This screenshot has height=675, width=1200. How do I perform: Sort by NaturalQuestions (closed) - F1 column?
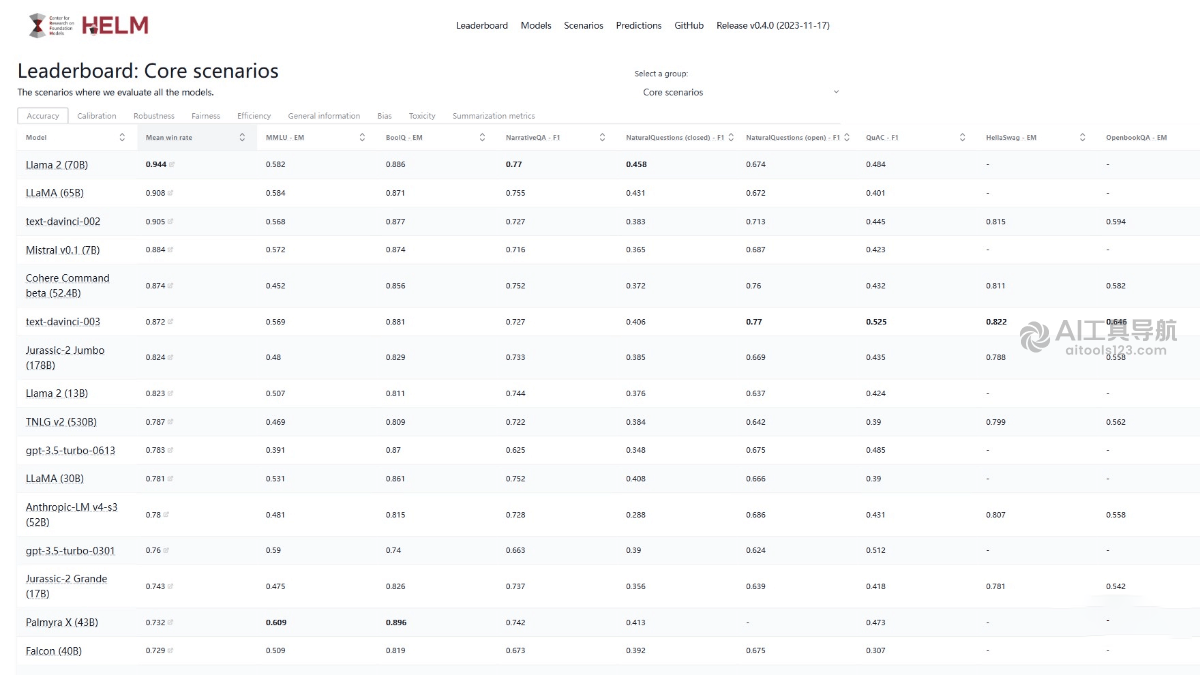click(x=732, y=137)
